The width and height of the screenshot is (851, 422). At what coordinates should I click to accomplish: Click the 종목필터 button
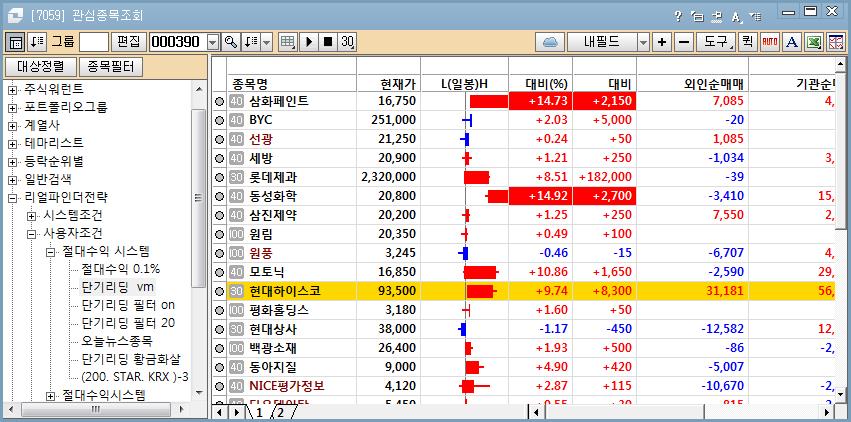coord(111,67)
